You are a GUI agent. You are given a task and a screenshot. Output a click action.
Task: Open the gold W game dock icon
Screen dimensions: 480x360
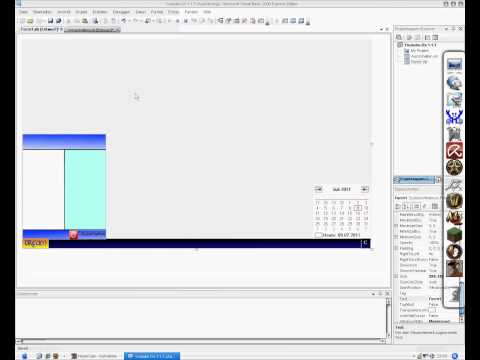[454, 201]
